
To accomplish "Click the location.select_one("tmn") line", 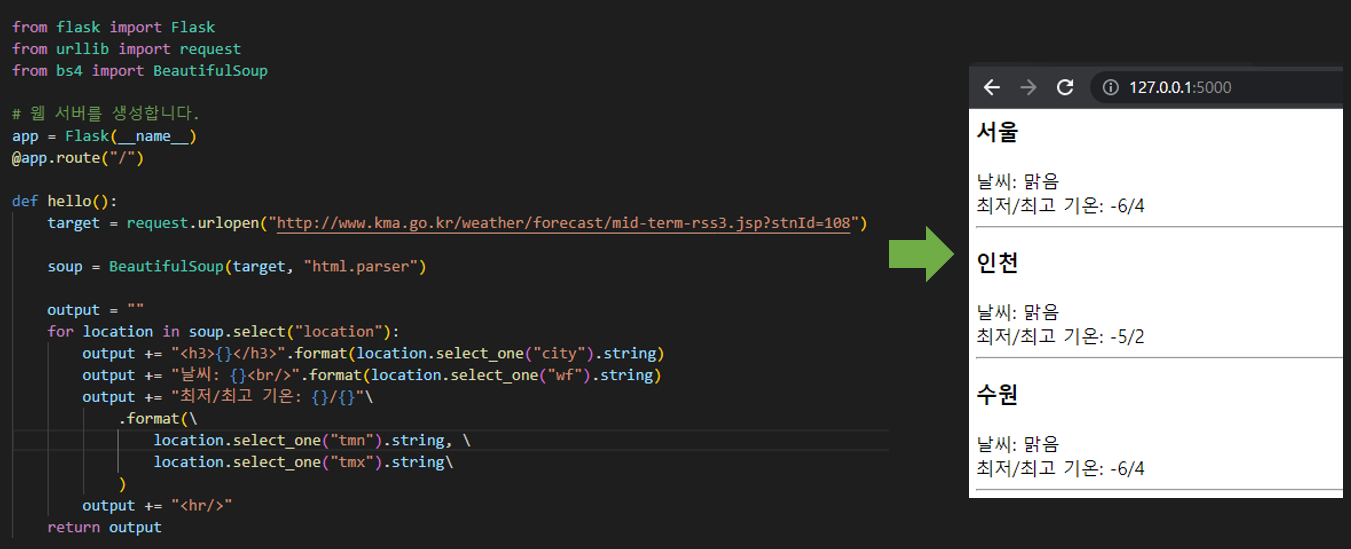I will pyautogui.click(x=312, y=440).
